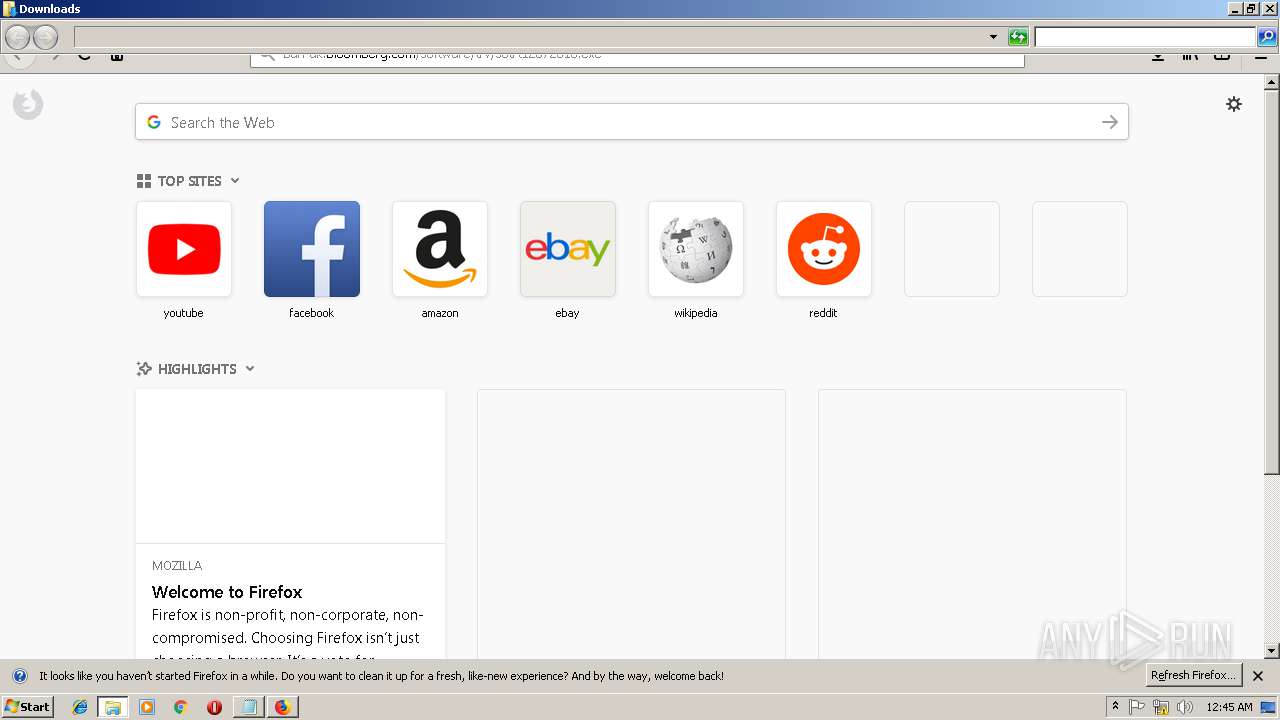Open the notepad-like taskbar window button

pos(249,707)
